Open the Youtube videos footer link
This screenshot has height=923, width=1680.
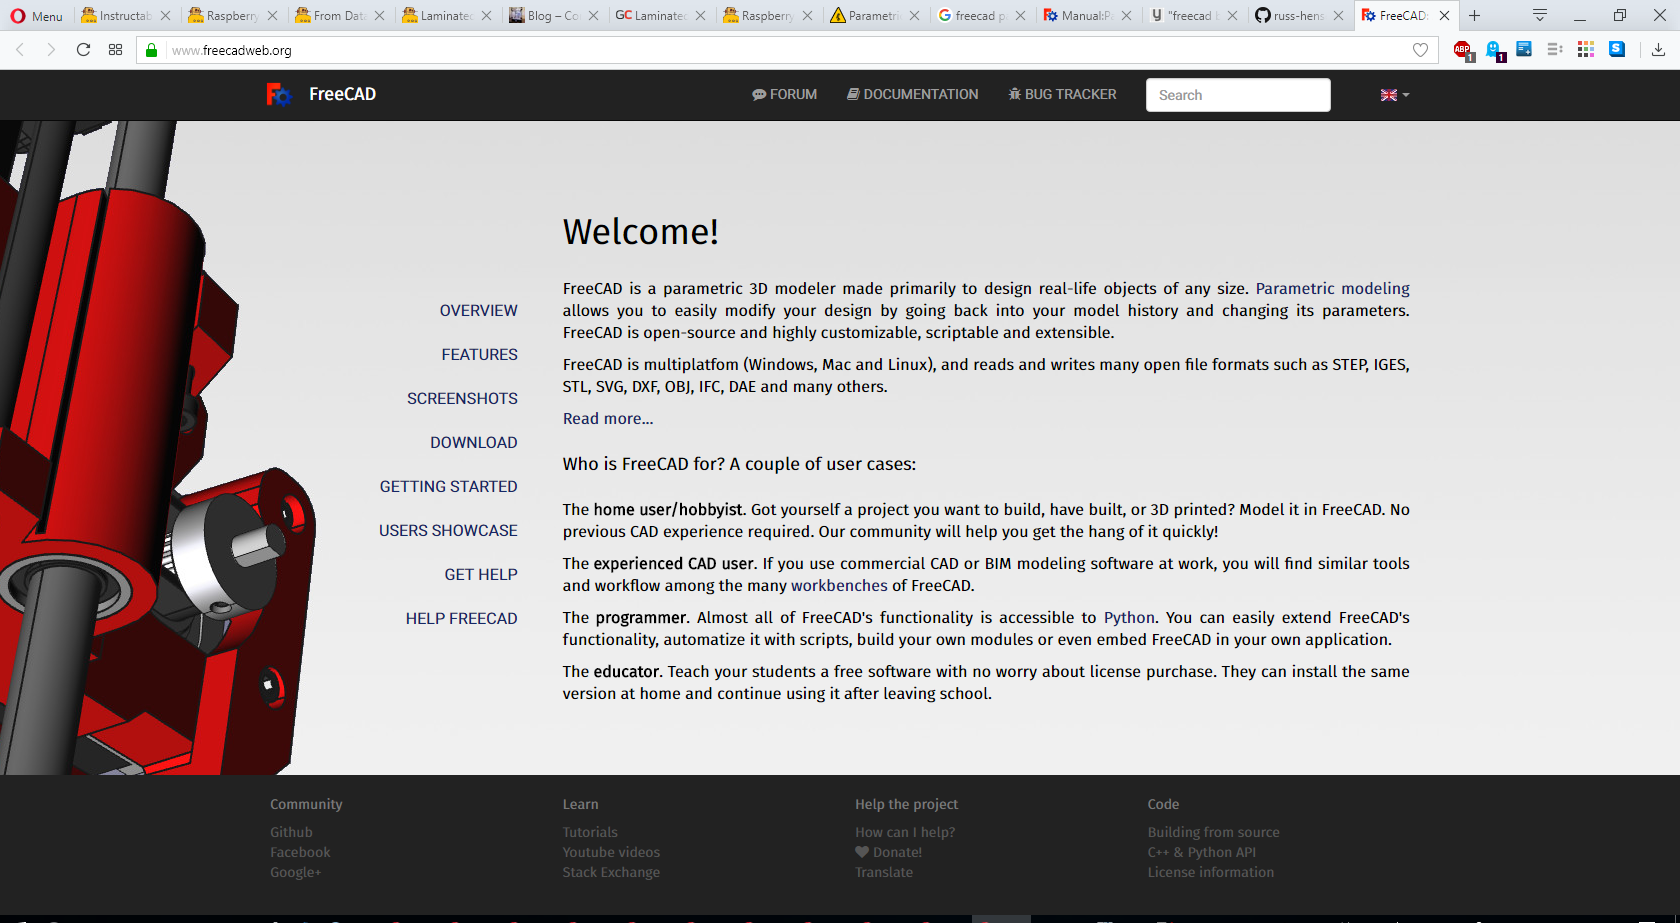click(611, 852)
